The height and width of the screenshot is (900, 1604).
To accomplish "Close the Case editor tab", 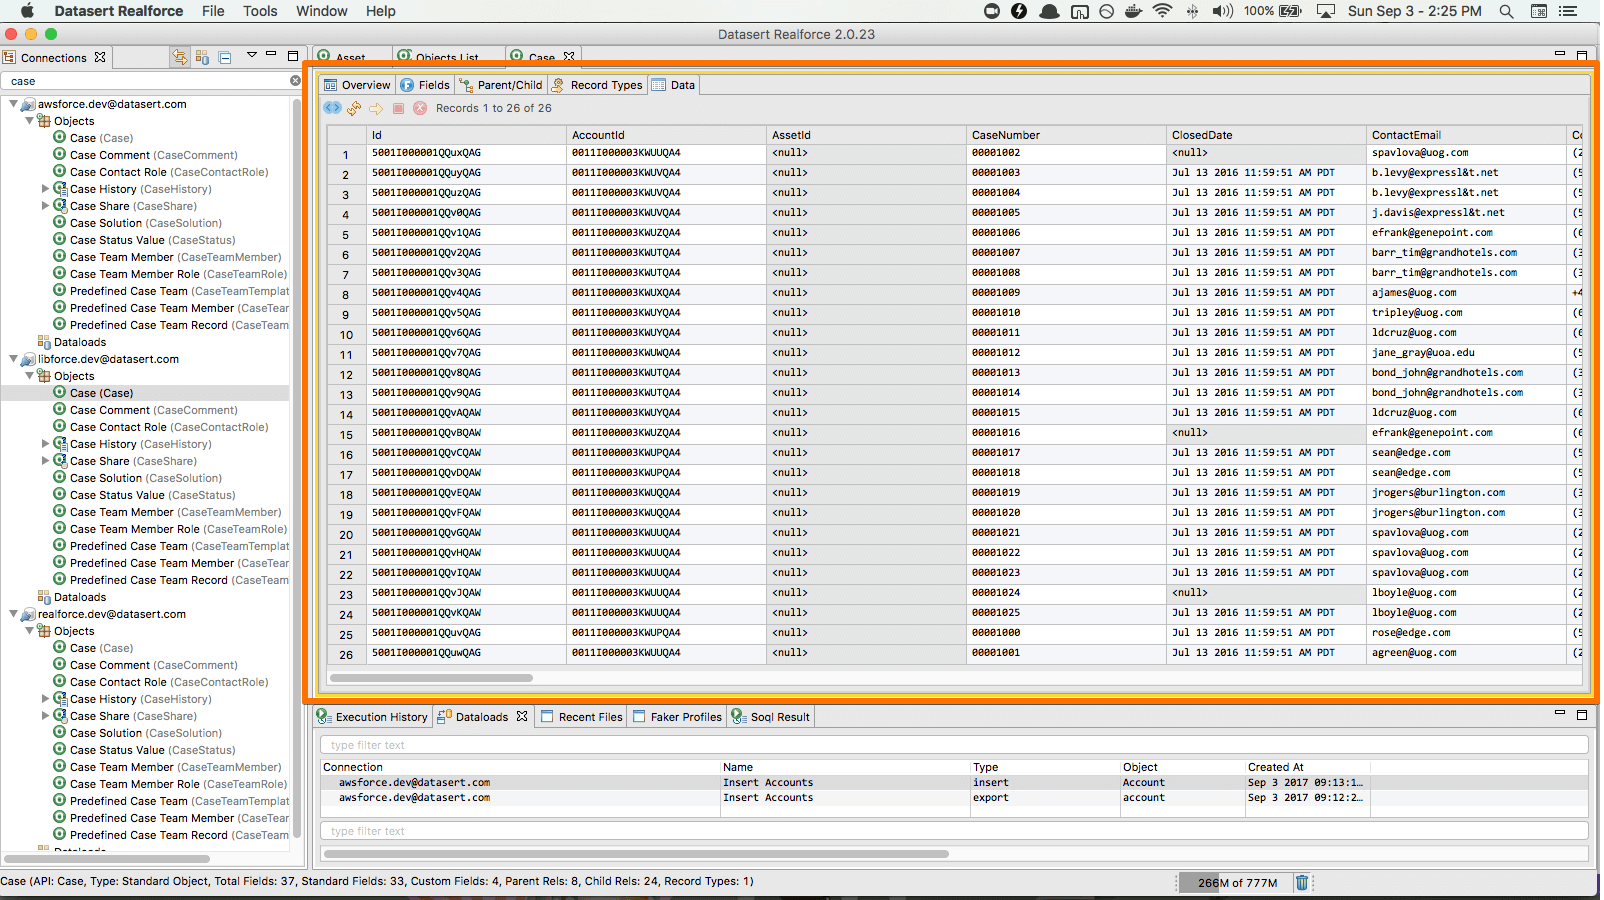I will 569,58.
